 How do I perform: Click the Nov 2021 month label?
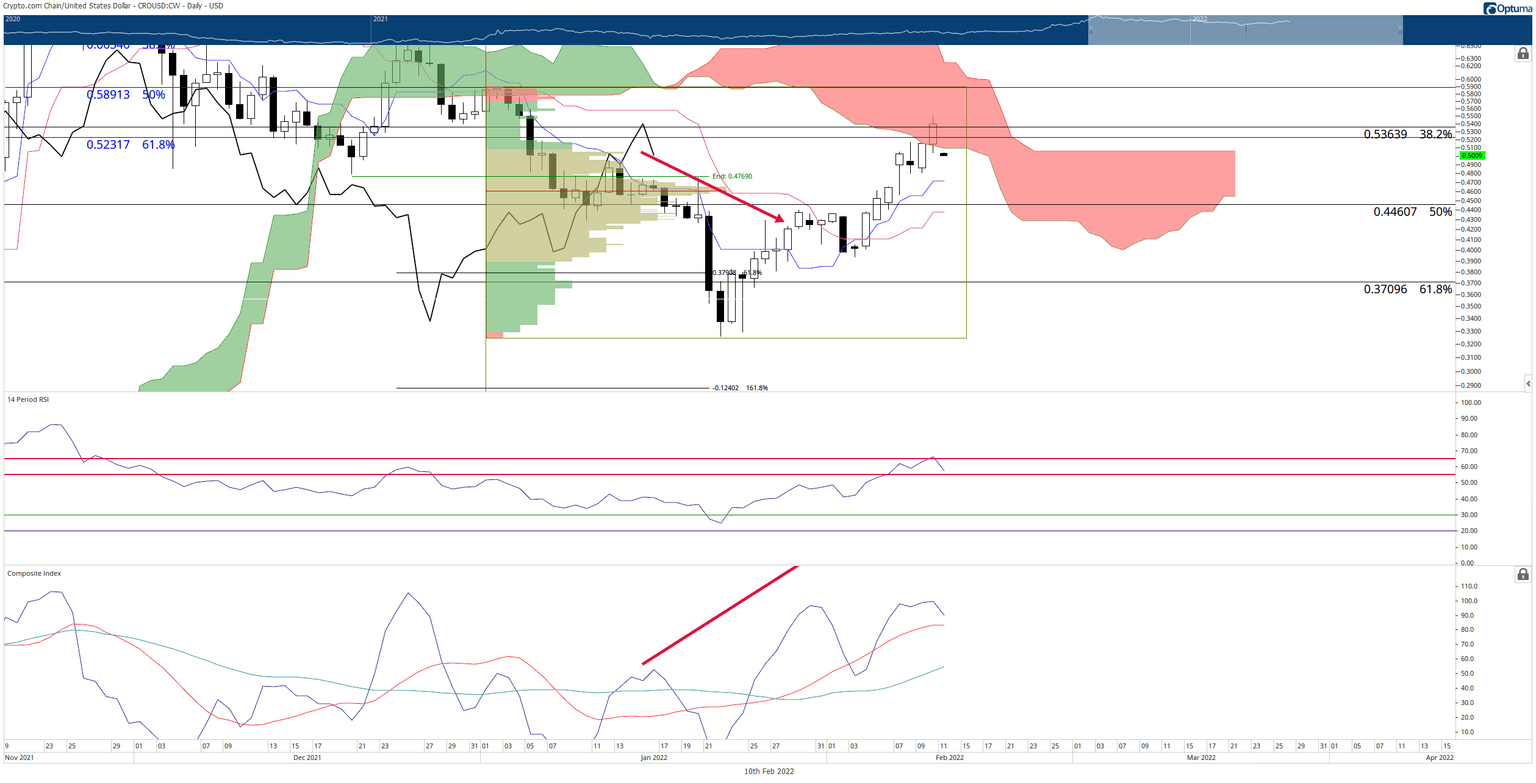(18, 758)
